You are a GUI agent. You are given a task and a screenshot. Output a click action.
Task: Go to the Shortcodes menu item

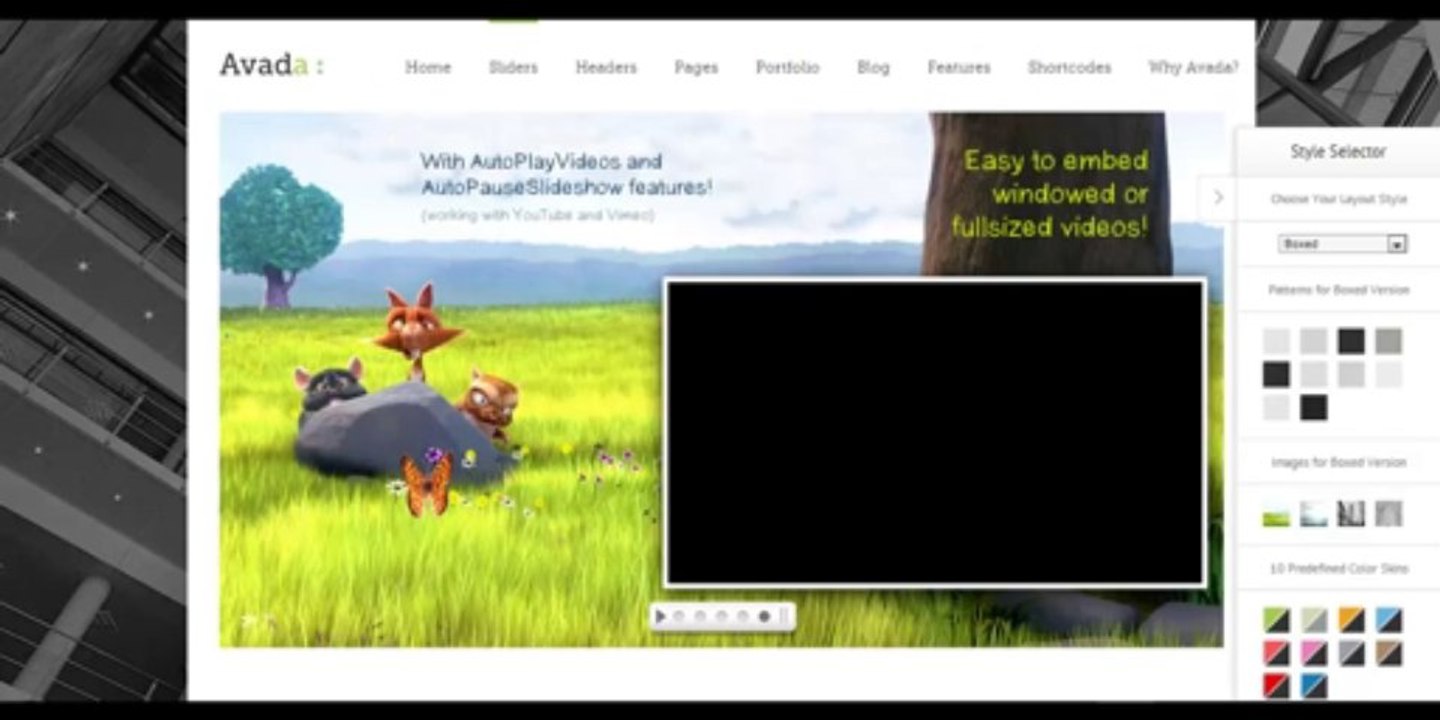pos(1069,67)
